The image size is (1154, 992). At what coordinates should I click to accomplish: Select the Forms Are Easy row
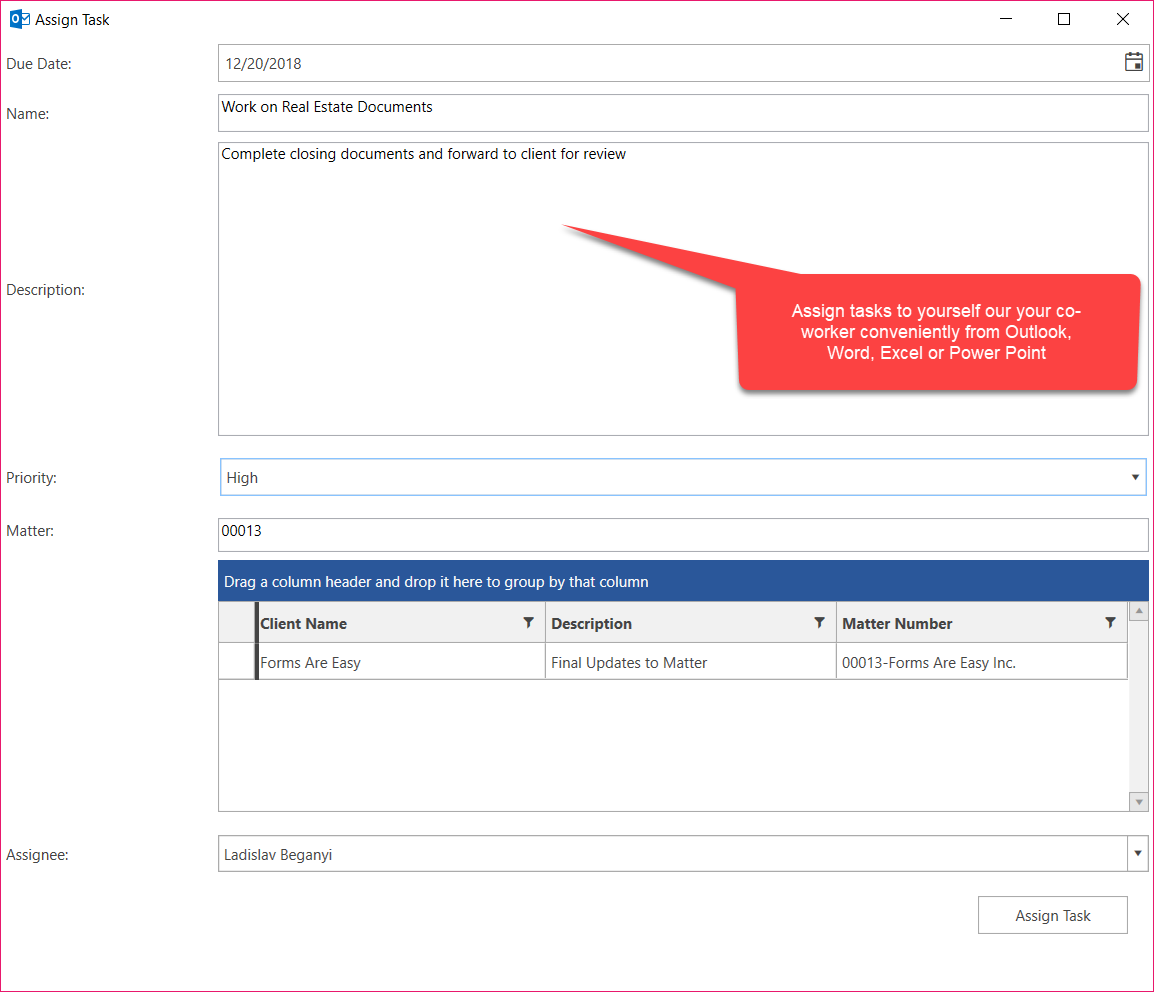(x=400, y=662)
